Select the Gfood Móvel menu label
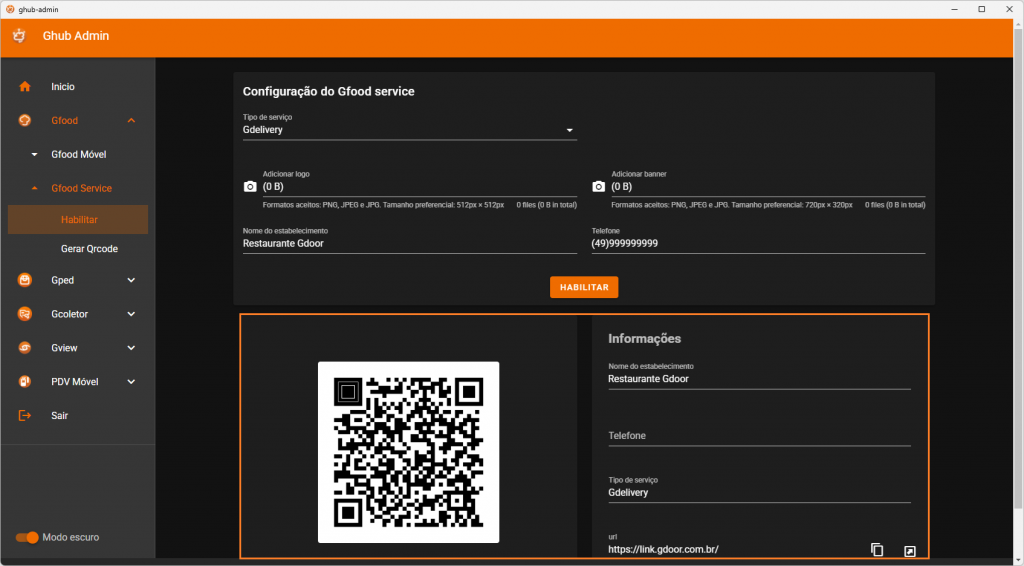 coord(78,155)
